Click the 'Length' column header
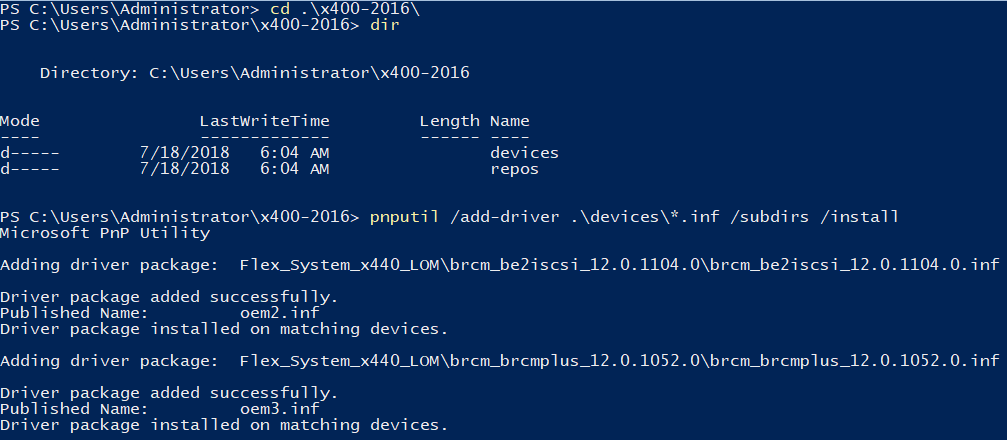The width and height of the screenshot is (1007, 440). (x=449, y=121)
